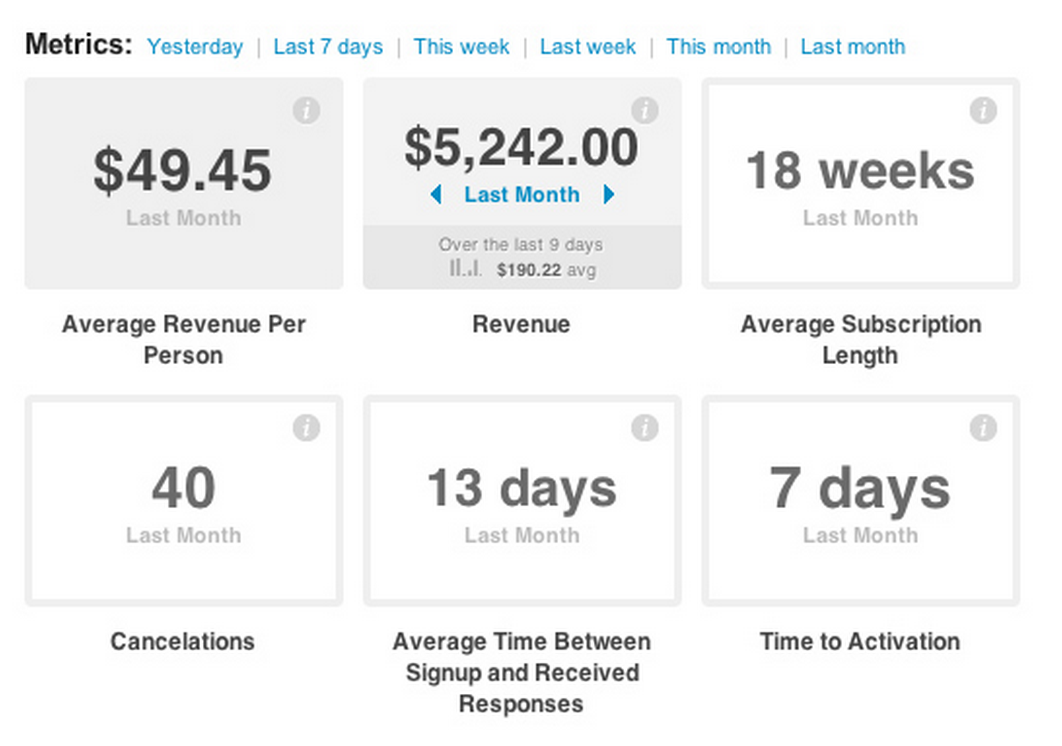
Task: Show metrics for This month
Action: (718, 47)
